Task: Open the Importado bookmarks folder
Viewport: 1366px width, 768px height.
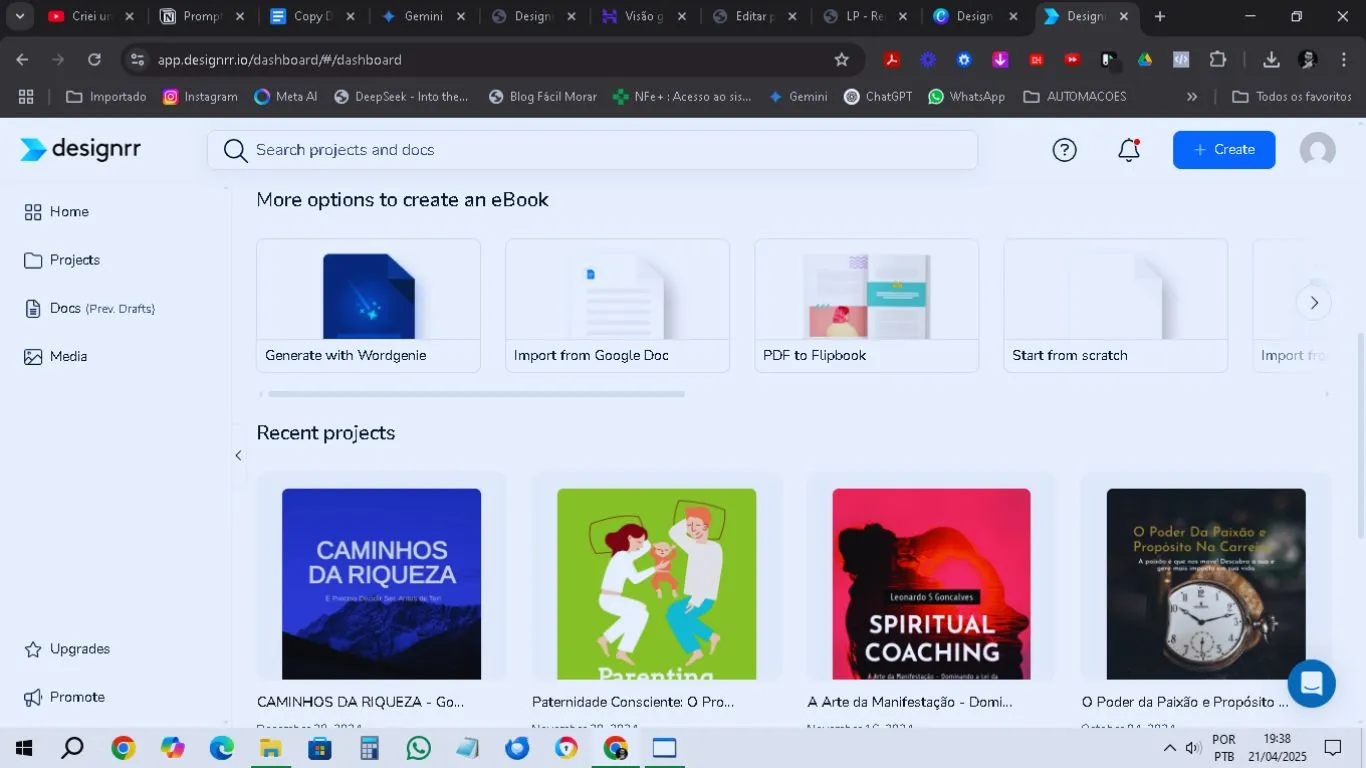Action: click(106, 97)
